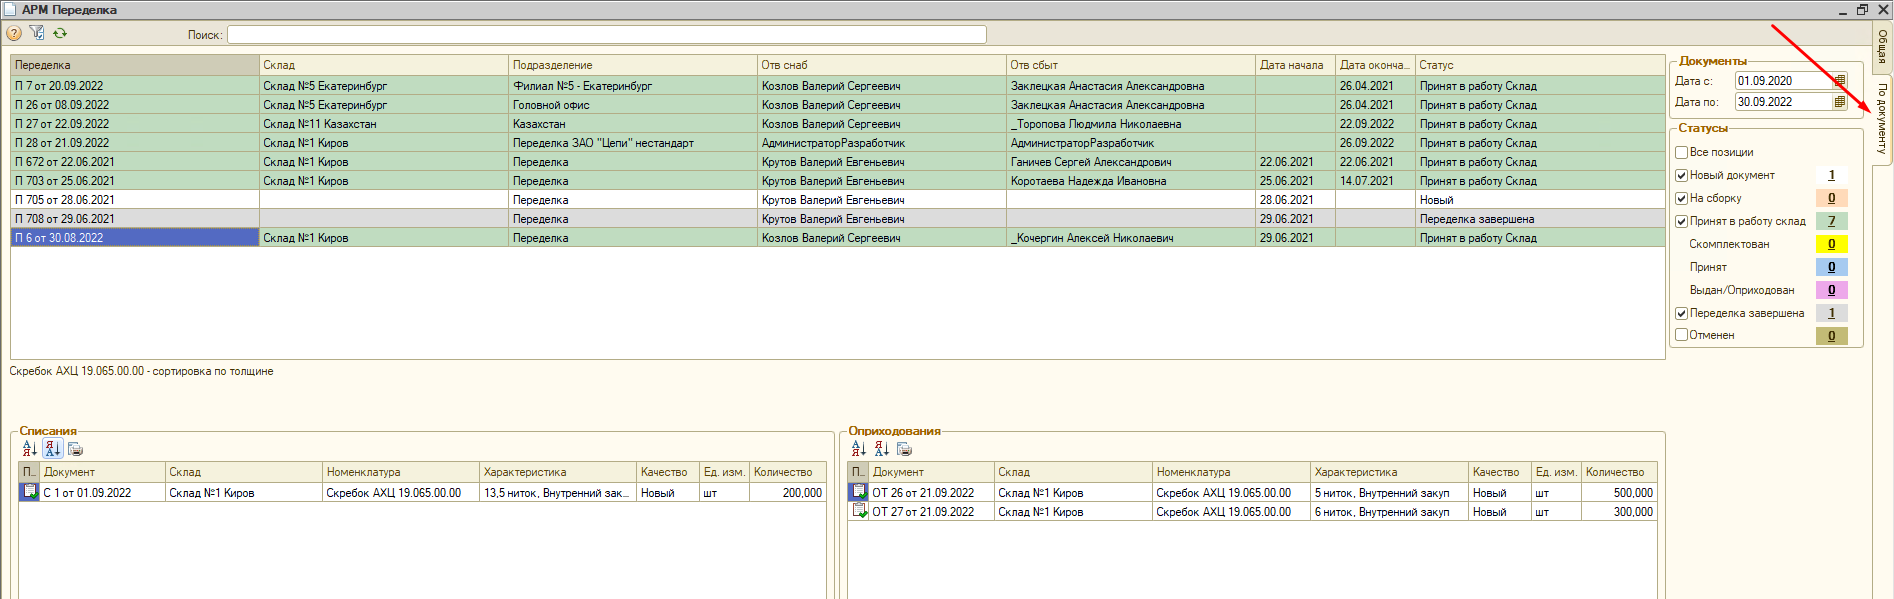The height and width of the screenshot is (599, 1894).
Task: Uncheck Принят в работу склад checkbox
Action: (1681, 221)
